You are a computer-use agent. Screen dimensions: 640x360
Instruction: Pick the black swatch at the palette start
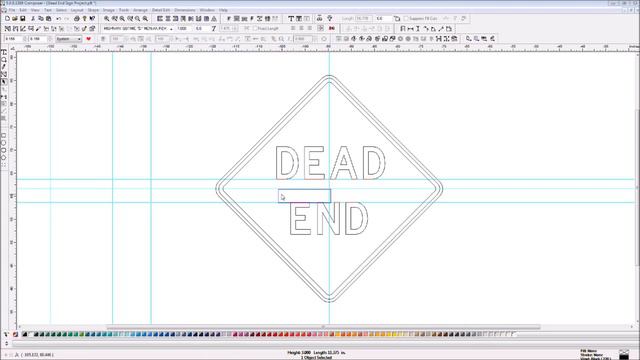(x=25, y=334)
